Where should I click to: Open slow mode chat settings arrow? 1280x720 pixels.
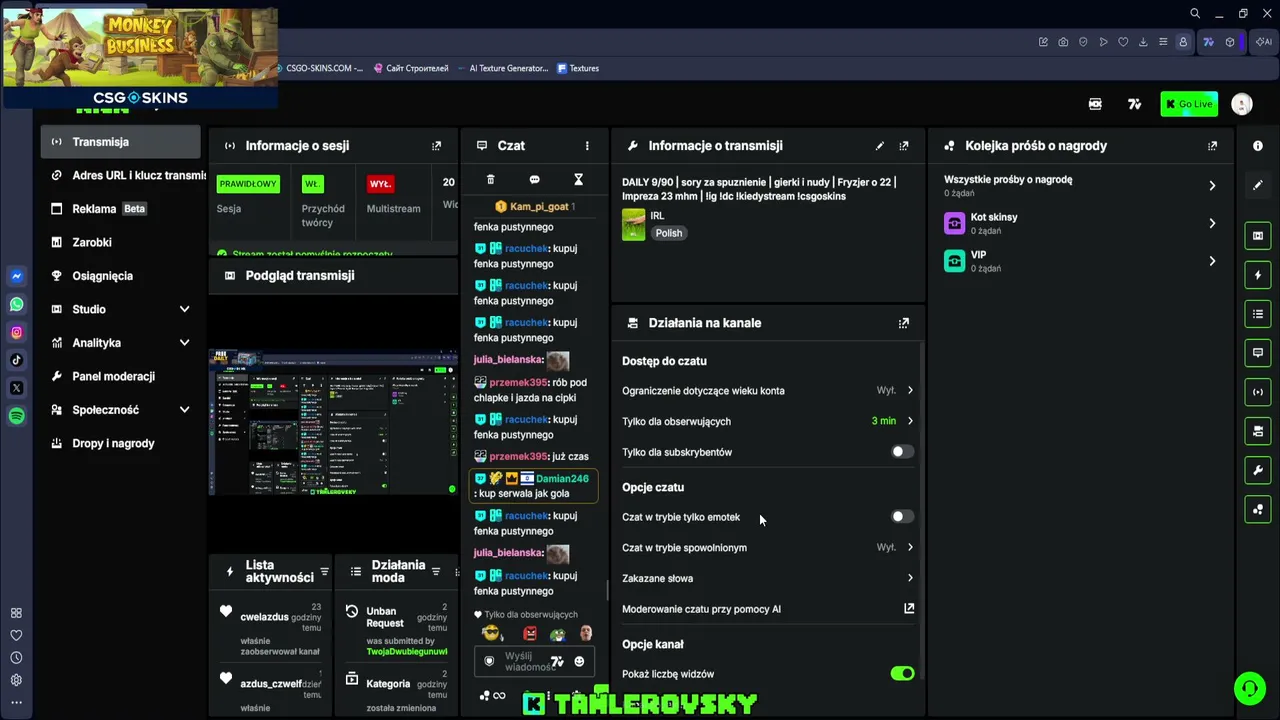910,547
